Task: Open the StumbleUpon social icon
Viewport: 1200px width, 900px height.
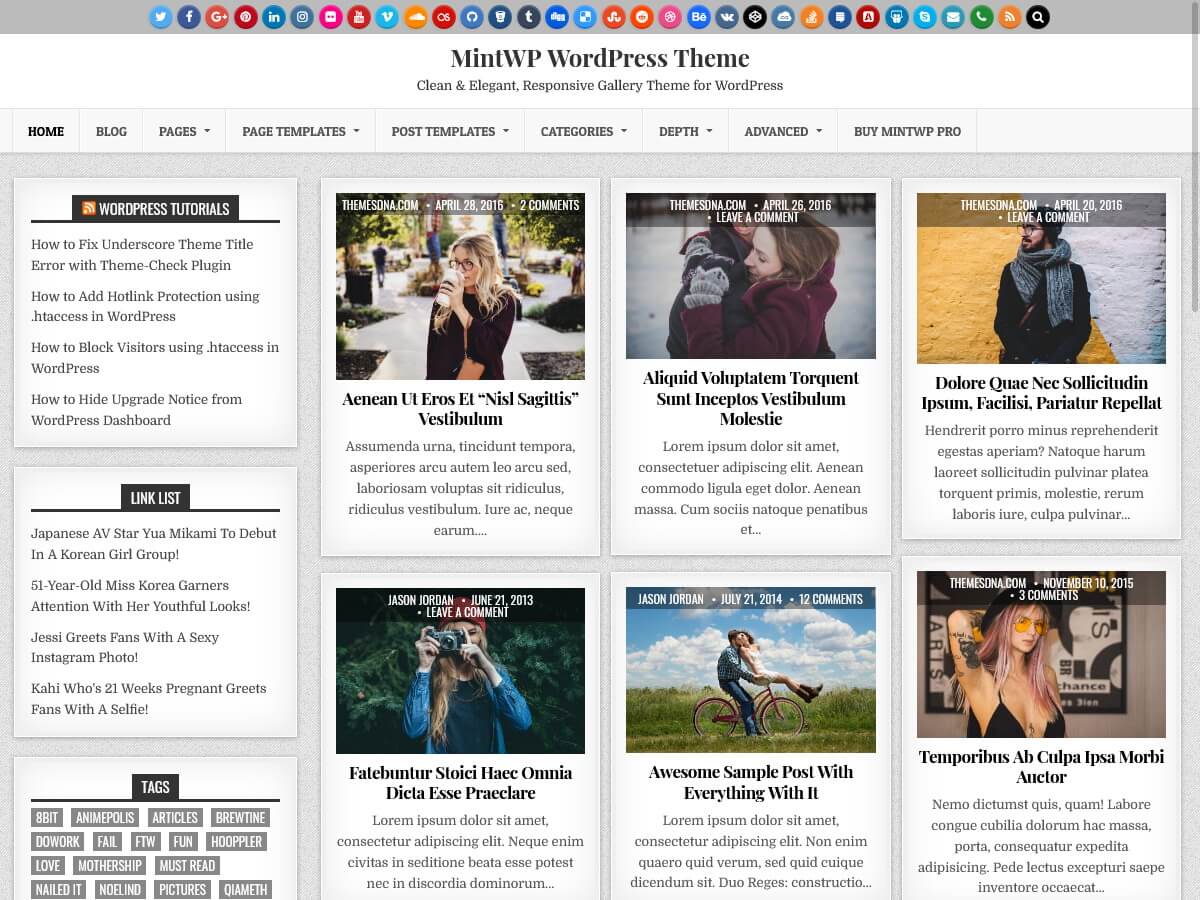Action: tap(614, 17)
